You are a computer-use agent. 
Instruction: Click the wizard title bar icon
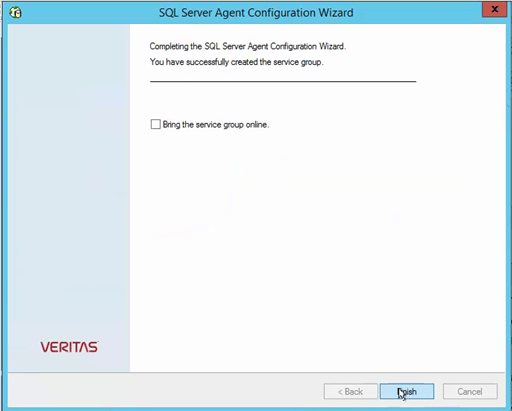15,13
